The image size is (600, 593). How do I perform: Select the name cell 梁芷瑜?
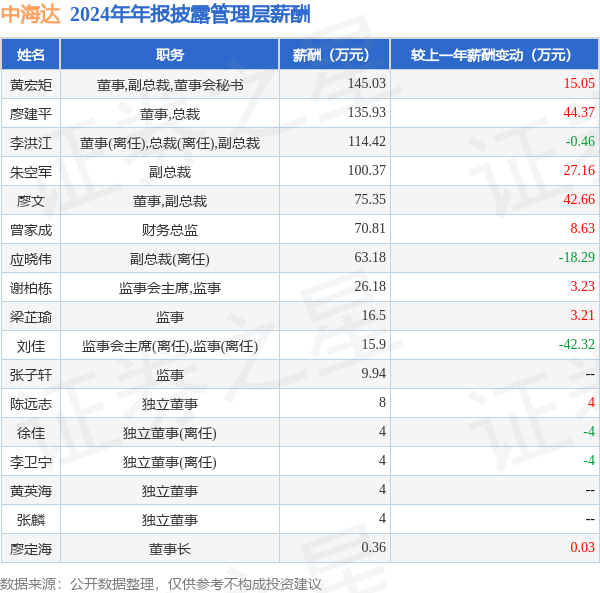[x=31, y=317]
